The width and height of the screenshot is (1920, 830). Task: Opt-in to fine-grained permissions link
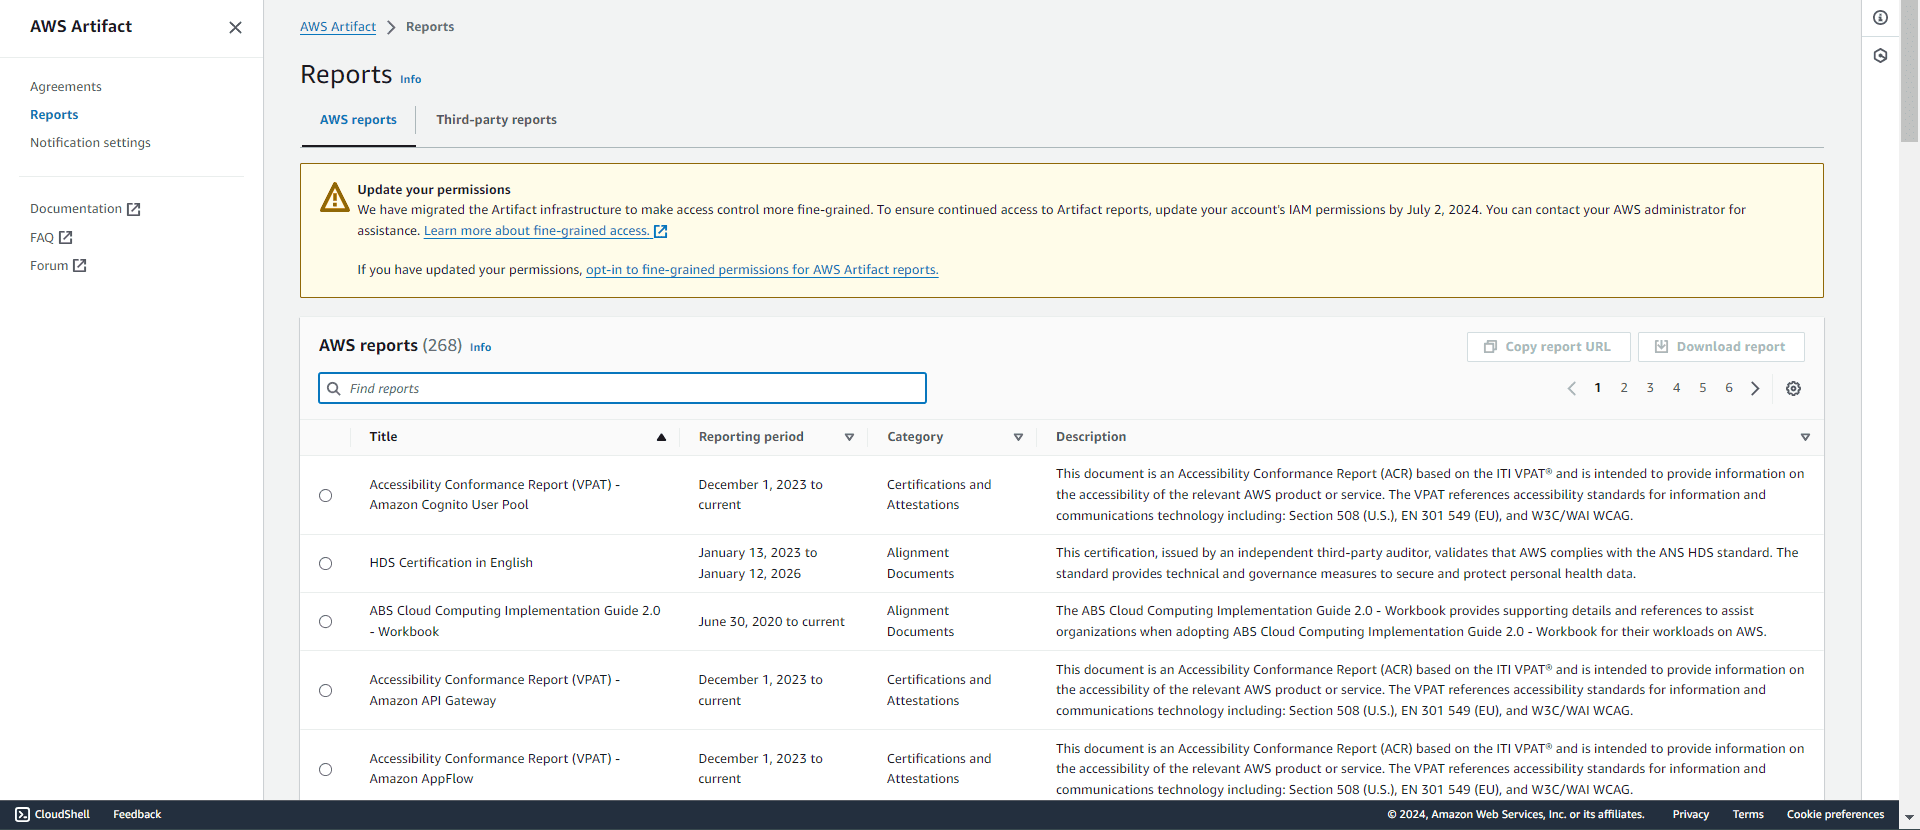[x=762, y=270]
